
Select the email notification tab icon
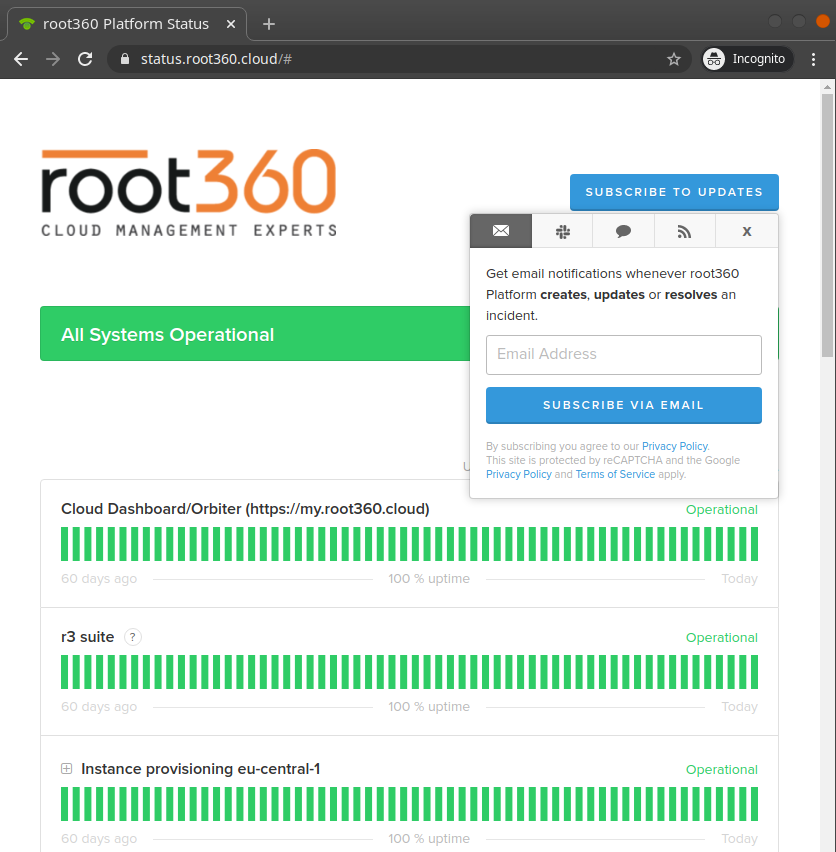[x=501, y=231]
